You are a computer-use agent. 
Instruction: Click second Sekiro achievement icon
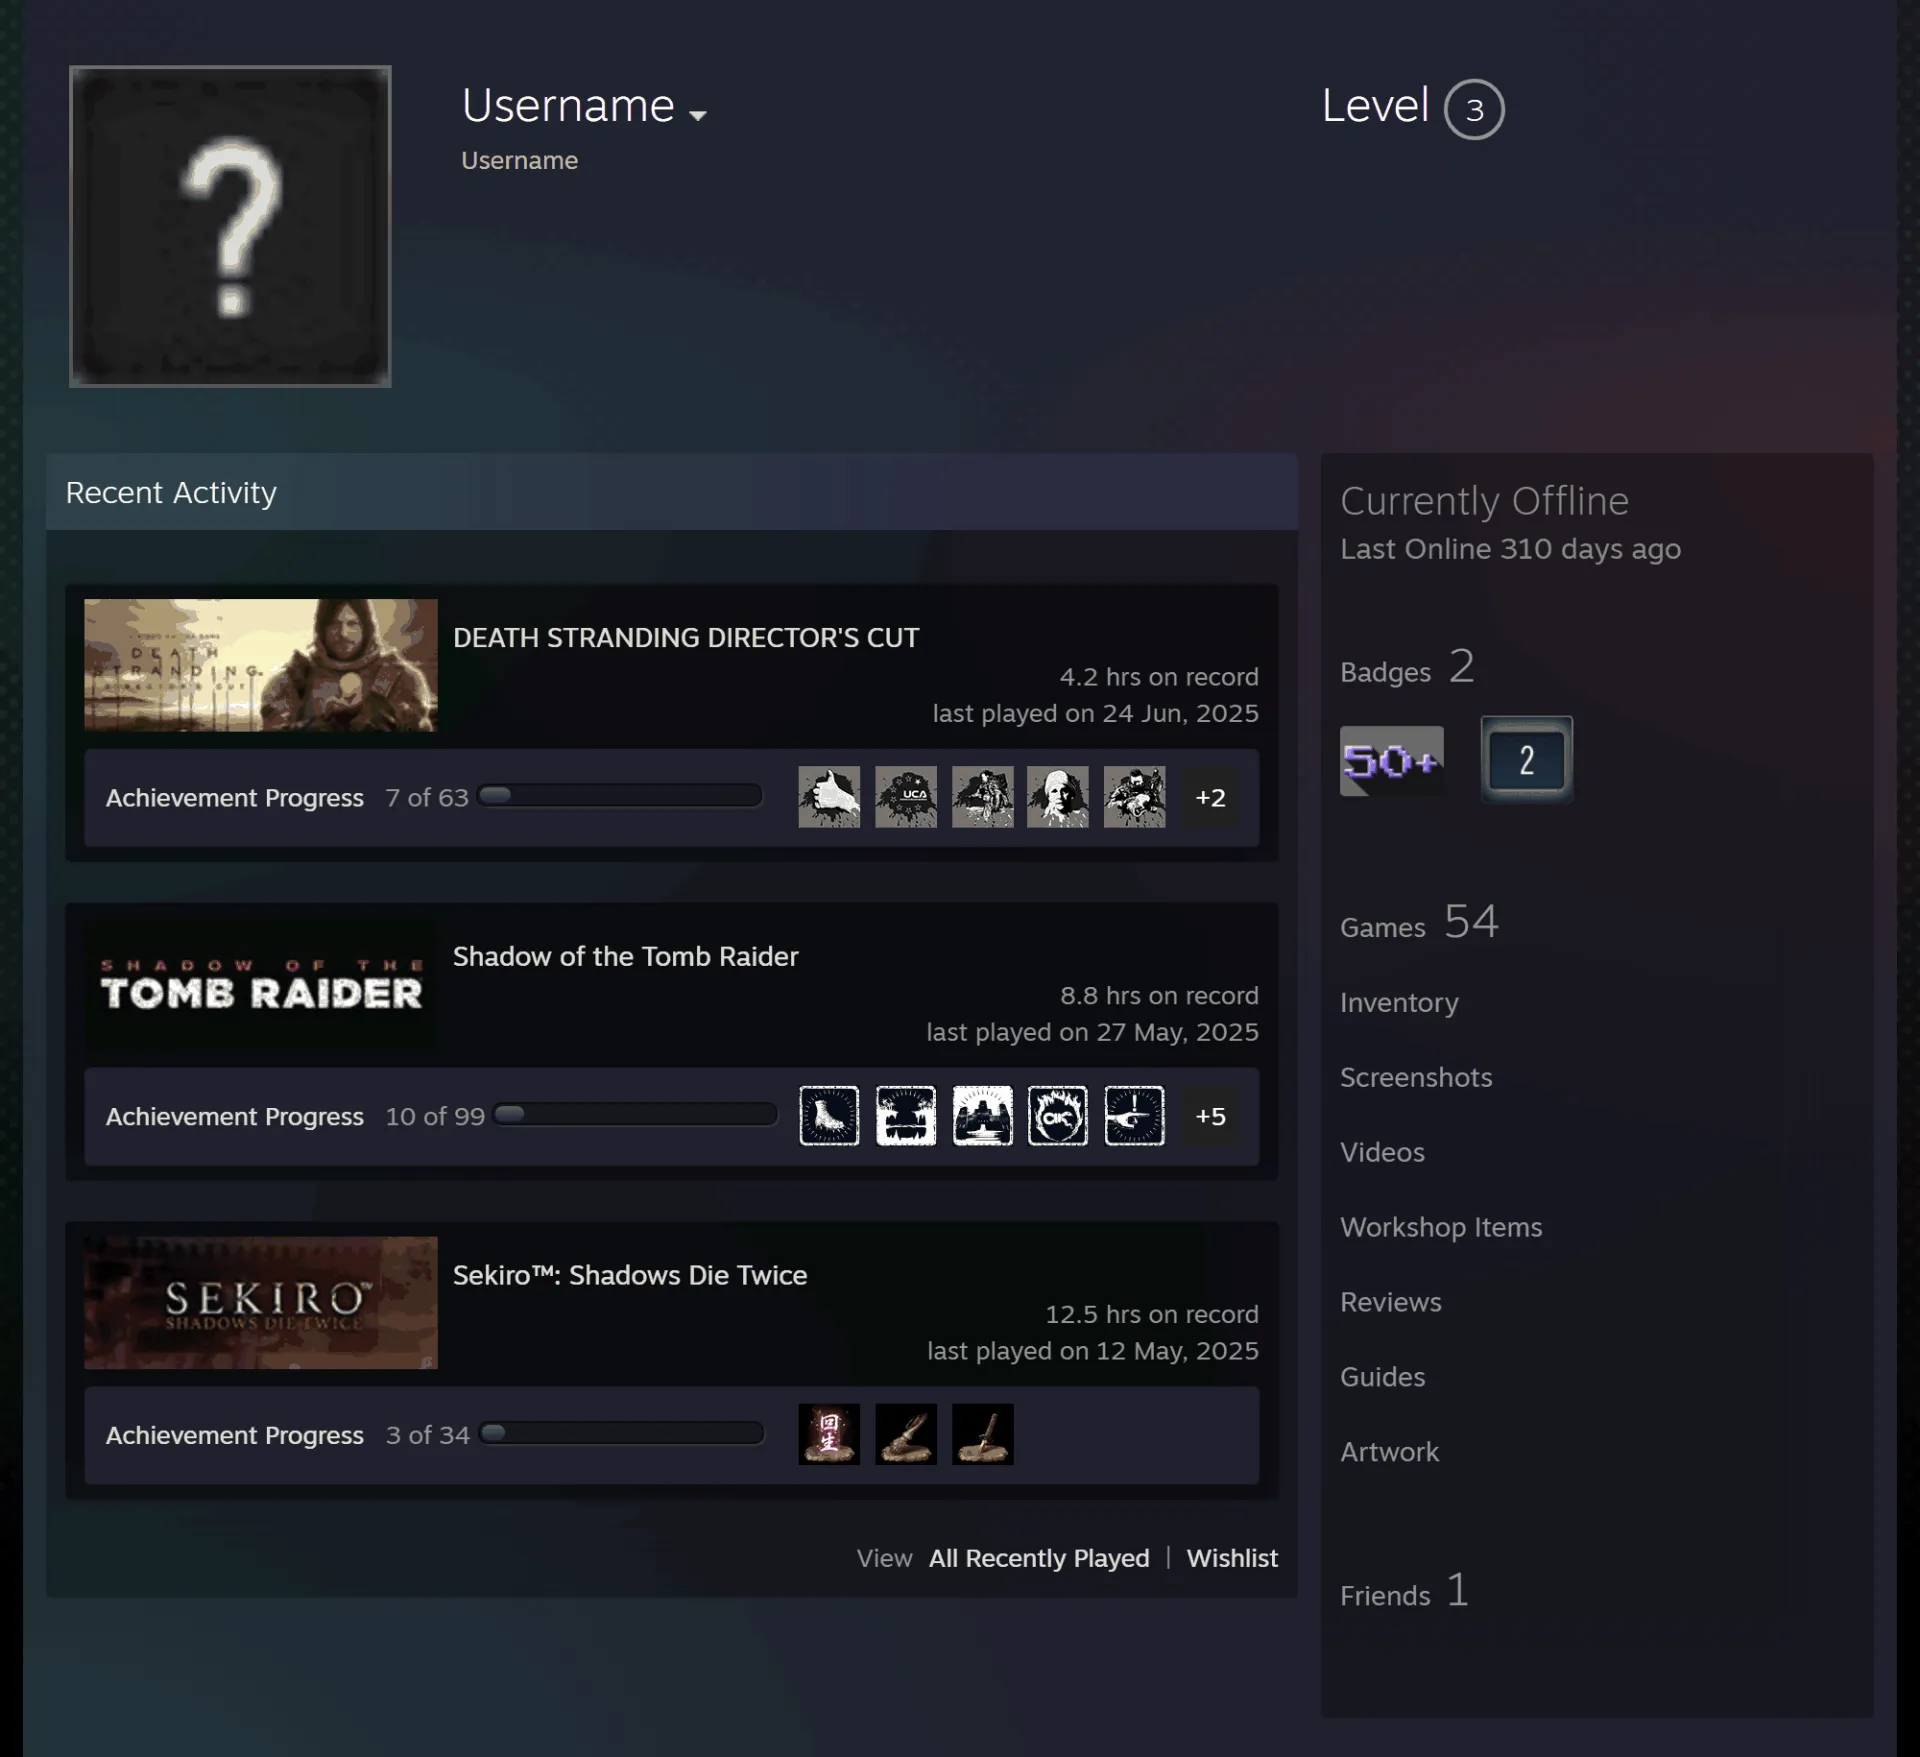coord(906,1434)
